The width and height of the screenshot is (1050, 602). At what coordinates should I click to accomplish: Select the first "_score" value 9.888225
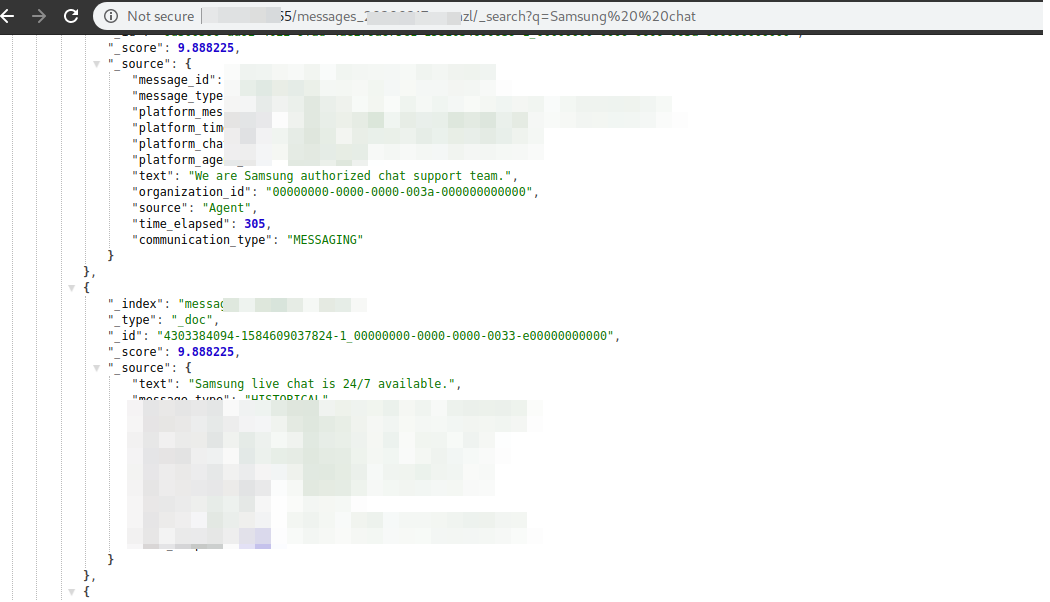[206, 48]
